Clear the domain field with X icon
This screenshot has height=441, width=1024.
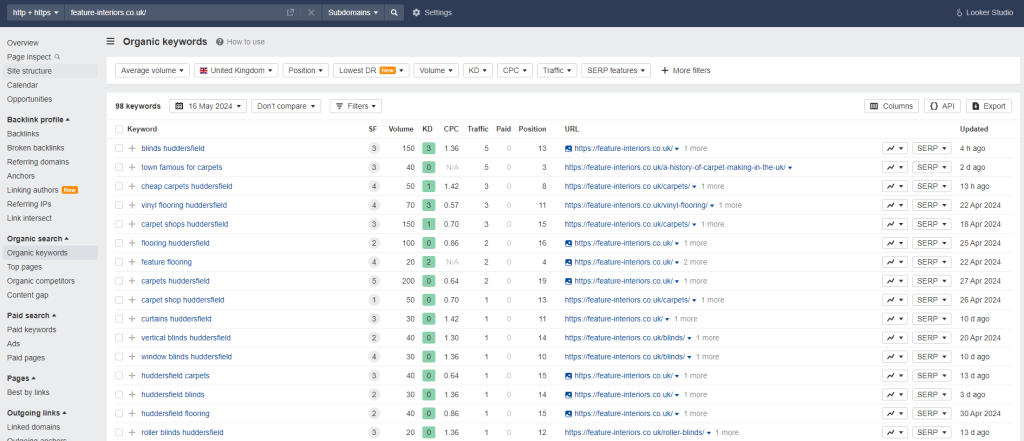(x=311, y=12)
